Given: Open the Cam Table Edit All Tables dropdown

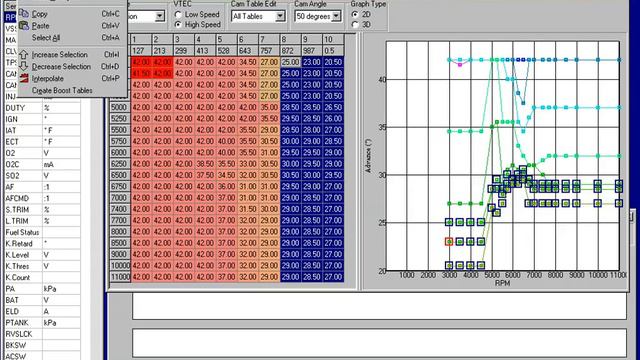Looking at the screenshot, I should point(280,16).
